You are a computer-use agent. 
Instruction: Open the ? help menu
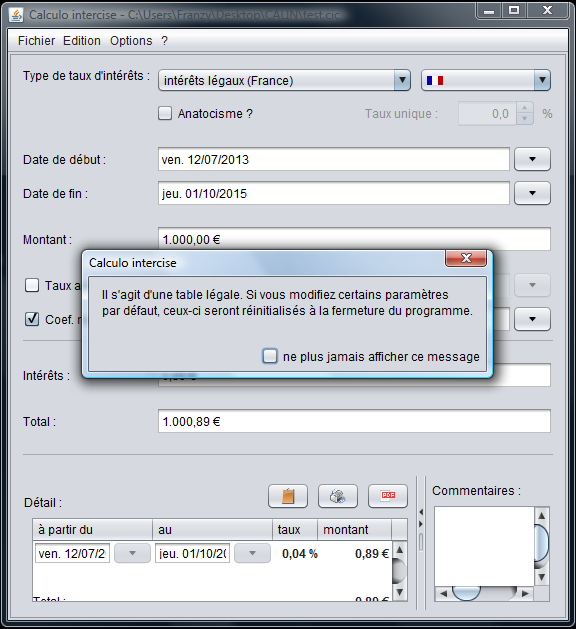(x=164, y=41)
